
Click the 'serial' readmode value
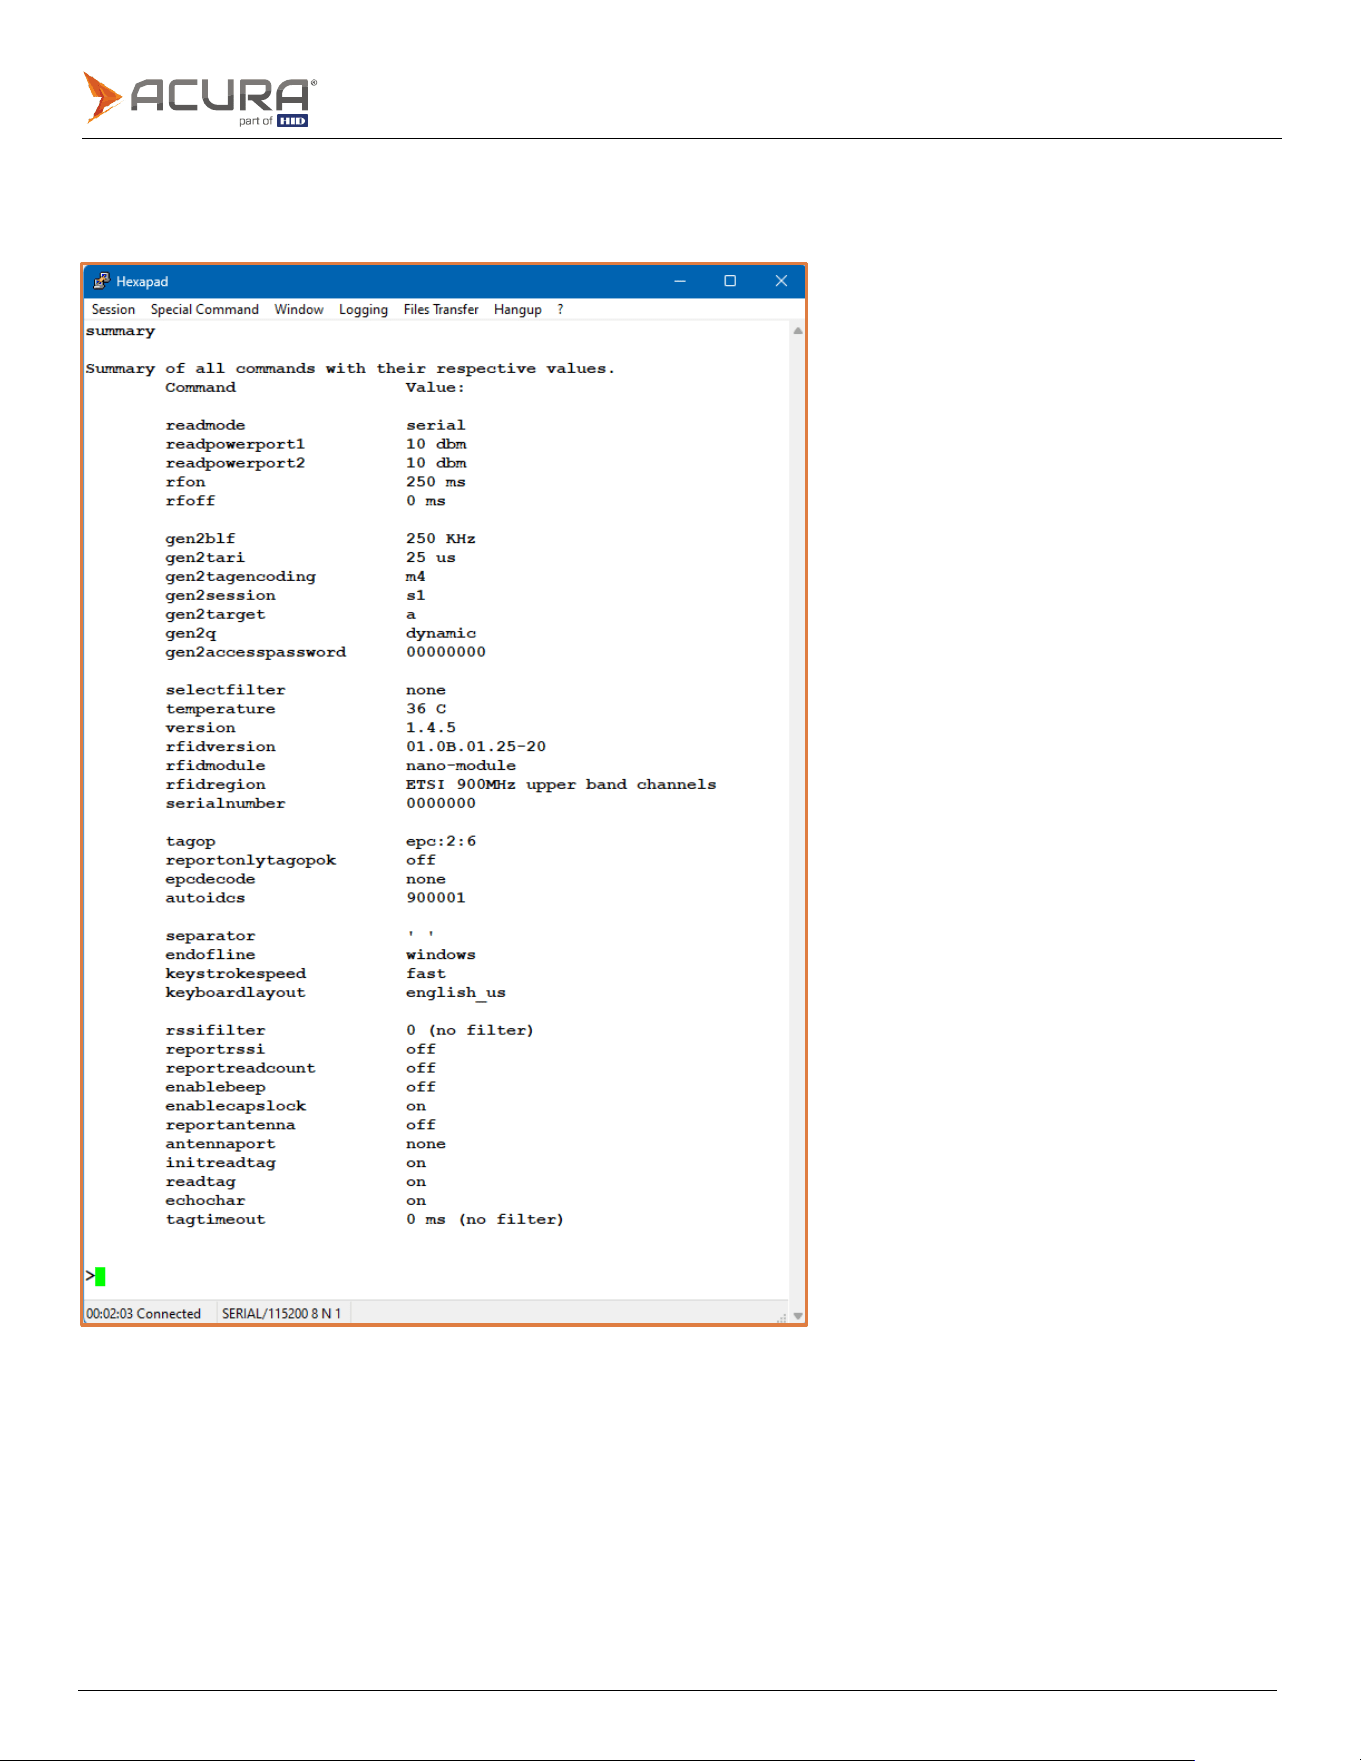[436, 426]
